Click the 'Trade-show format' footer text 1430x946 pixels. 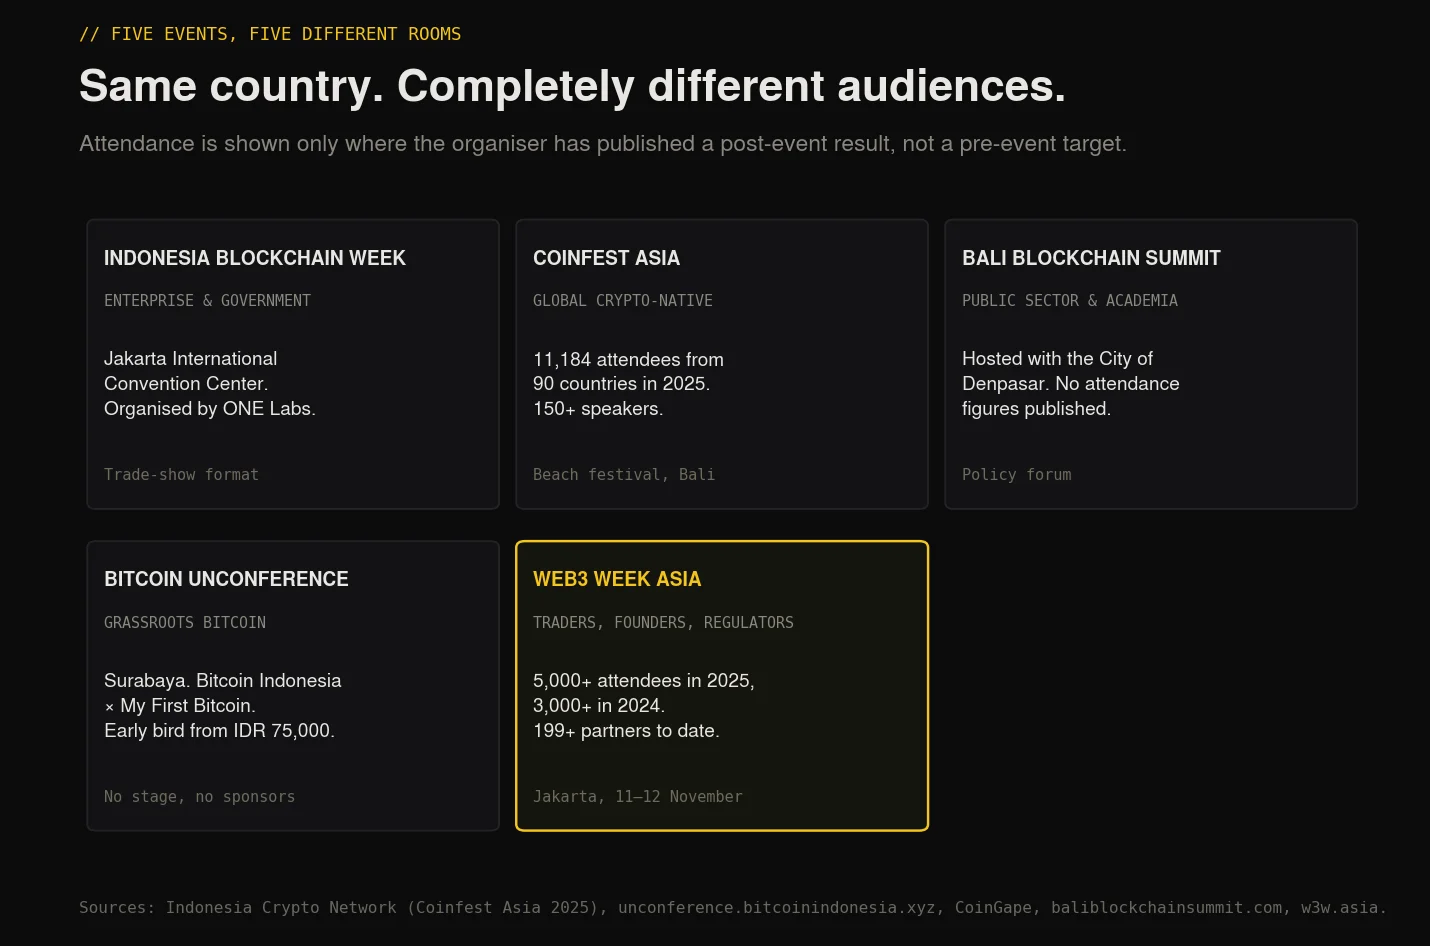click(181, 474)
